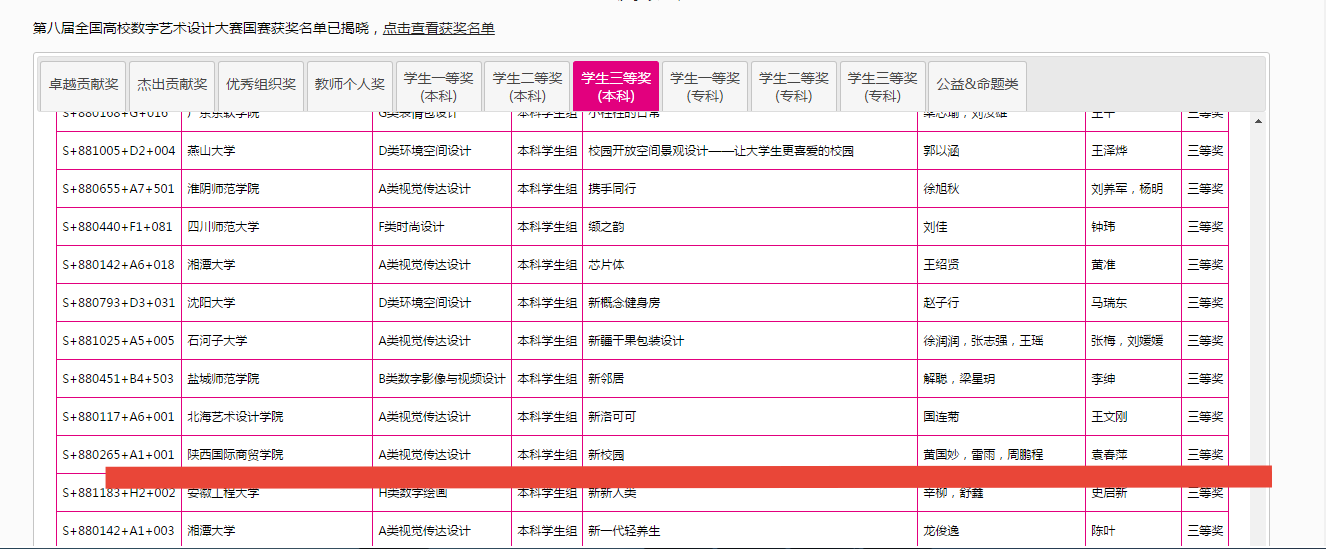Click the entry ID S+881025+A5+005
The height and width of the screenshot is (549, 1326).
pos(119,341)
